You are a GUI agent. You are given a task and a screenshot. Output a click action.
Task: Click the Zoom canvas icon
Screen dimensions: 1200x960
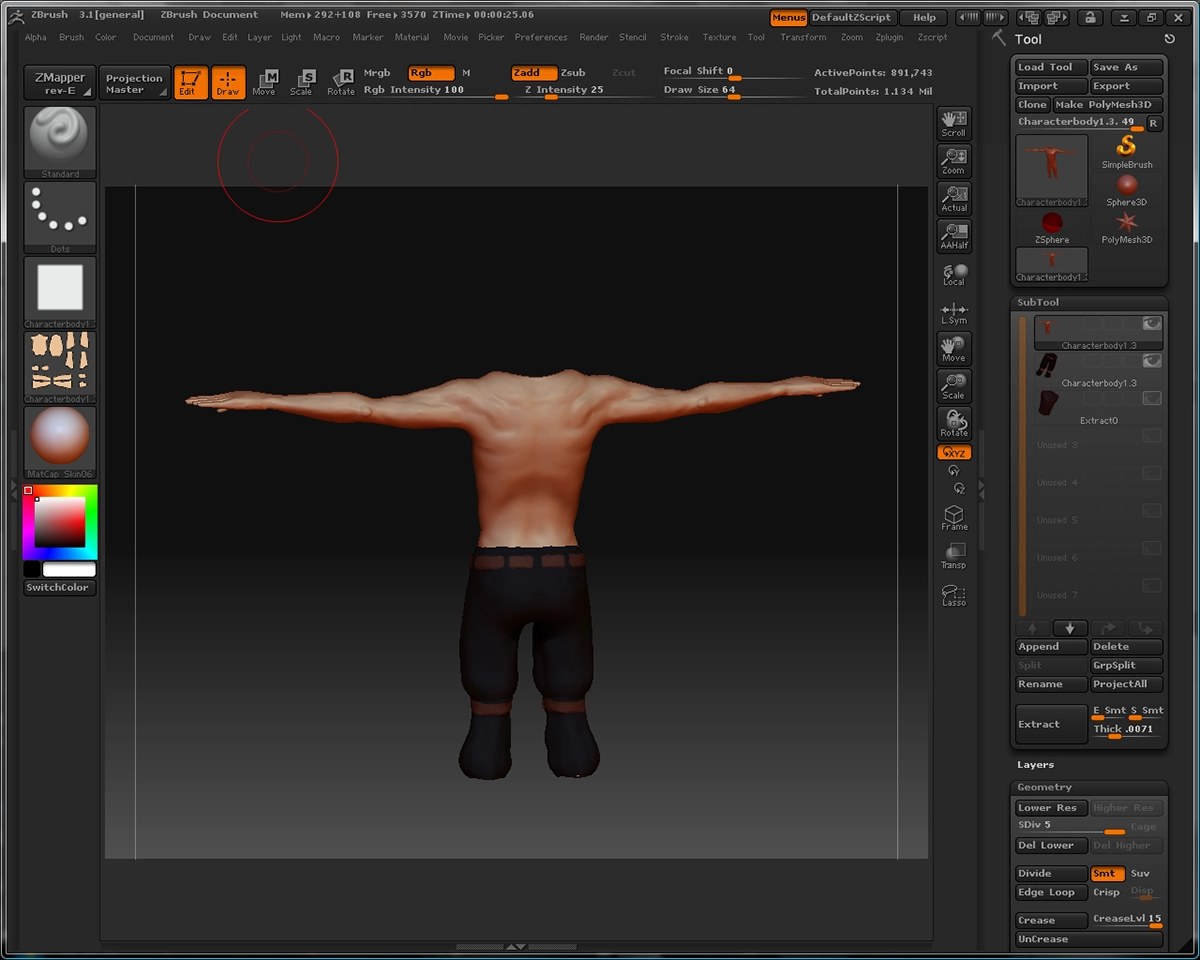pyautogui.click(x=954, y=161)
